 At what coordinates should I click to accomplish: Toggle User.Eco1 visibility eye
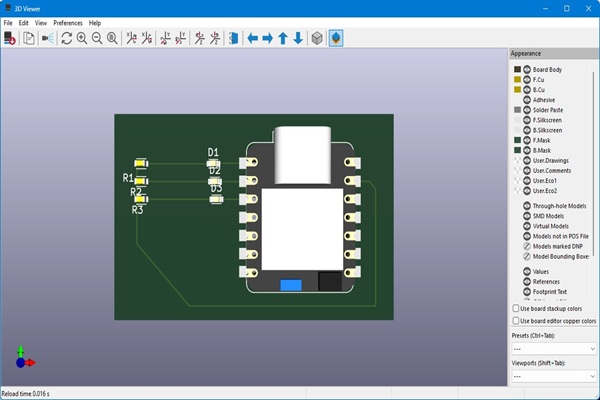(527, 181)
